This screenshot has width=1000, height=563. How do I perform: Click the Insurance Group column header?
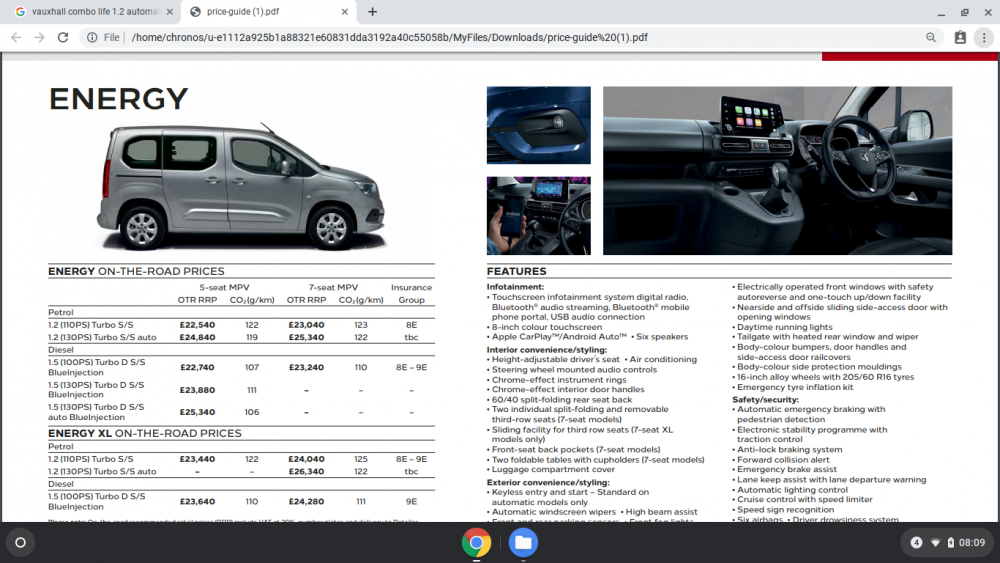click(411, 294)
